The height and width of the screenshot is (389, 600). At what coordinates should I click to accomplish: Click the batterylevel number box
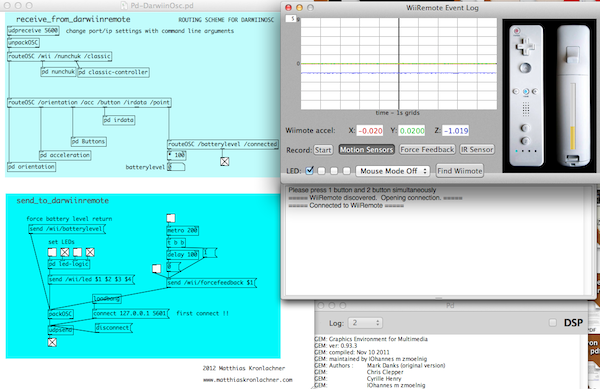(x=176, y=167)
